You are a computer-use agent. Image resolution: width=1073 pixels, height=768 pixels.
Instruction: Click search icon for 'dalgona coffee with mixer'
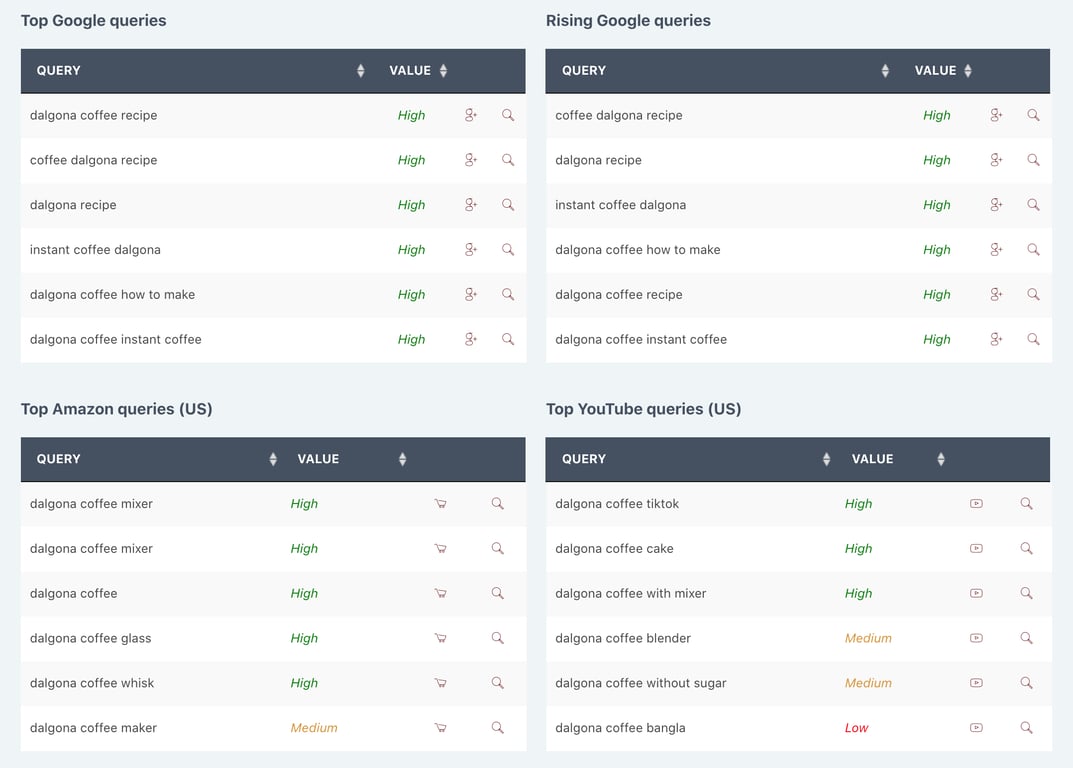pyautogui.click(x=1026, y=593)
